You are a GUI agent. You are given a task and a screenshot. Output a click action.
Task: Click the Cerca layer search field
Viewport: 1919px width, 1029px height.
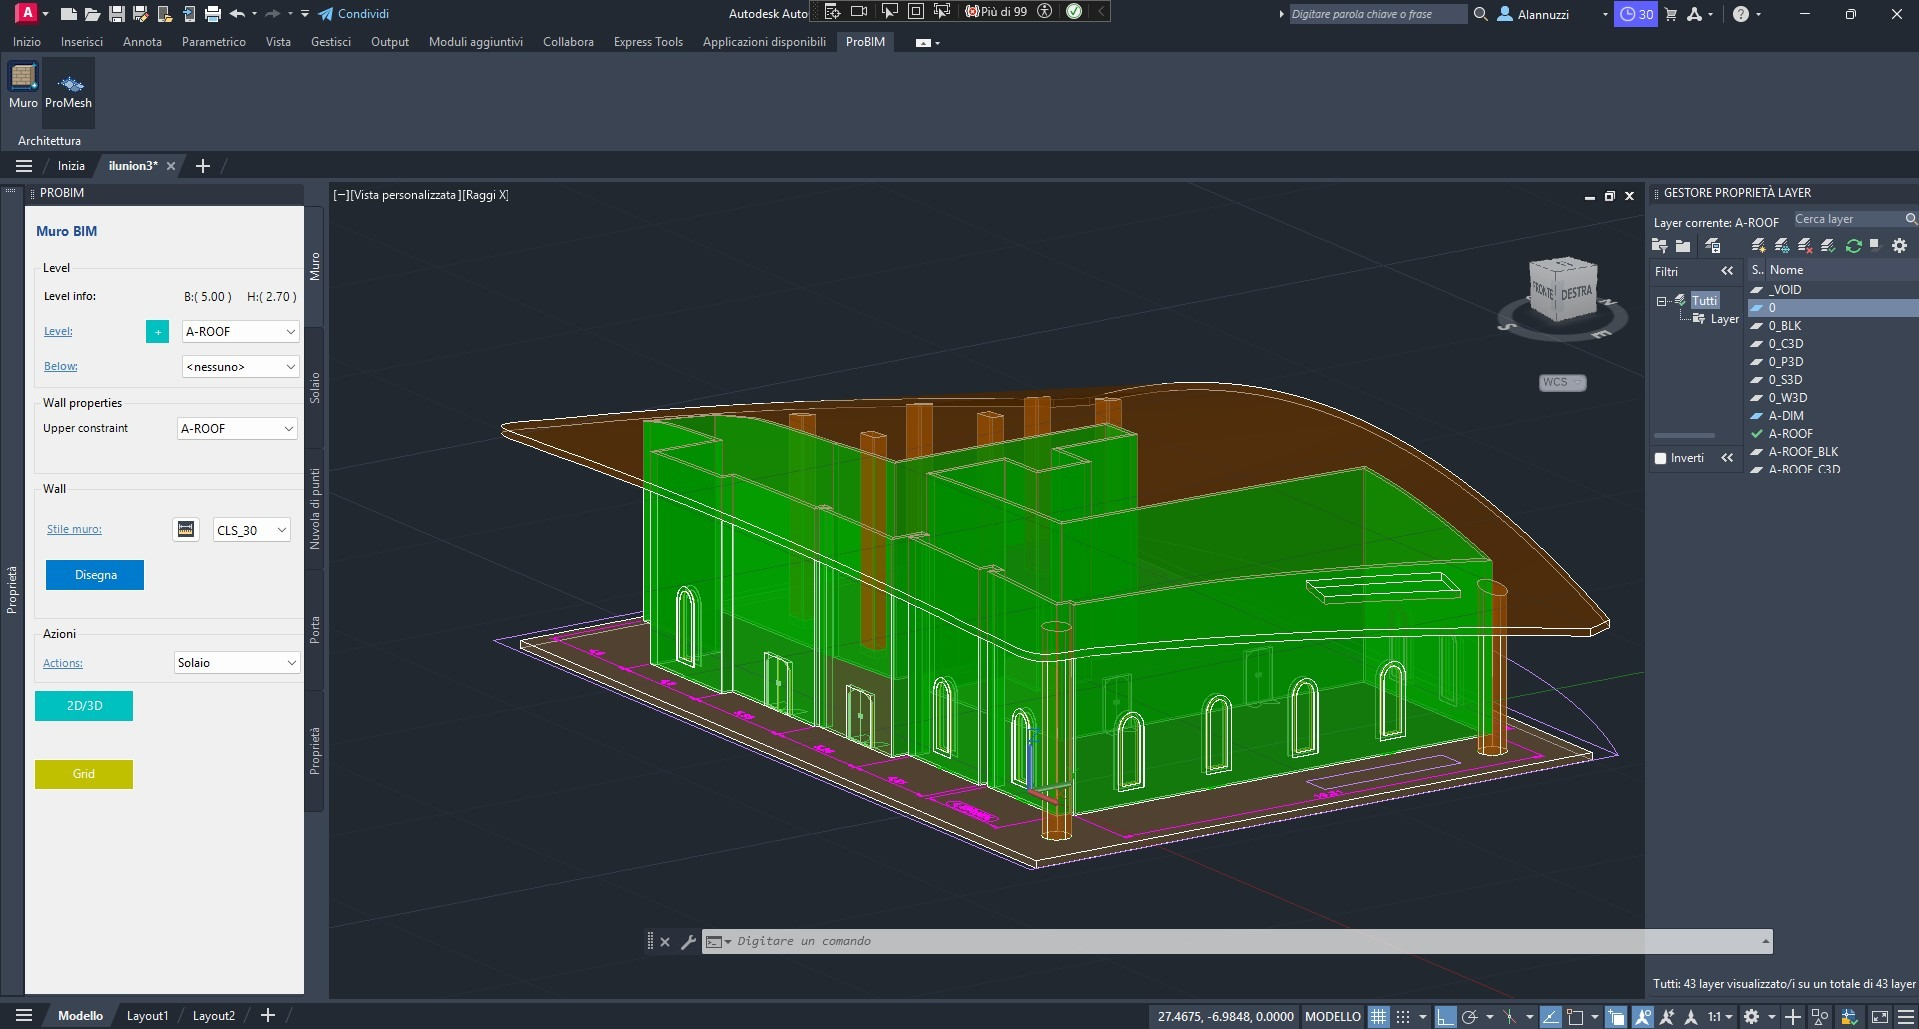(x=1846, y=219)
